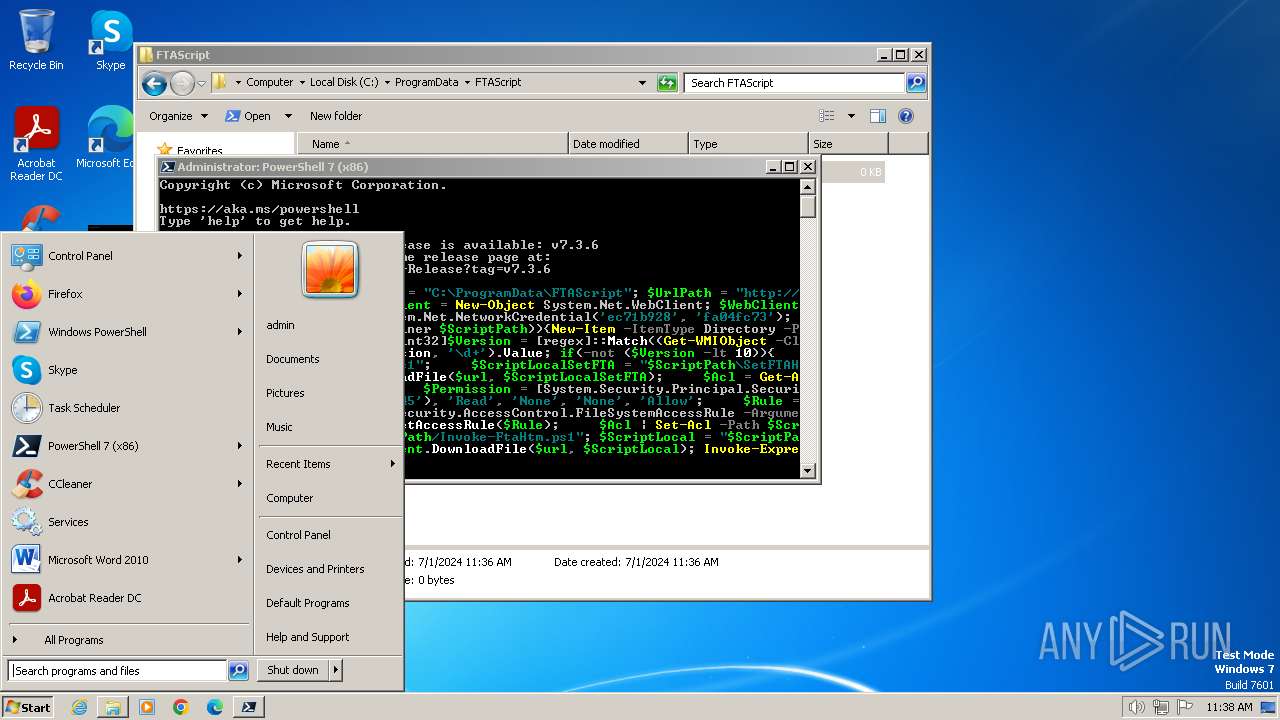Sort by Type column header
Image resolution: width=1280 pixels, height=720 pixels.
click(748, 144)
